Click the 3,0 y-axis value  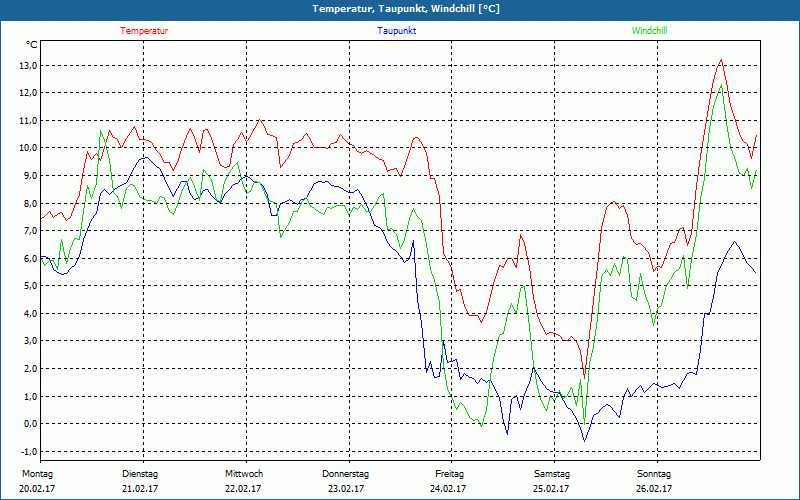29,341
